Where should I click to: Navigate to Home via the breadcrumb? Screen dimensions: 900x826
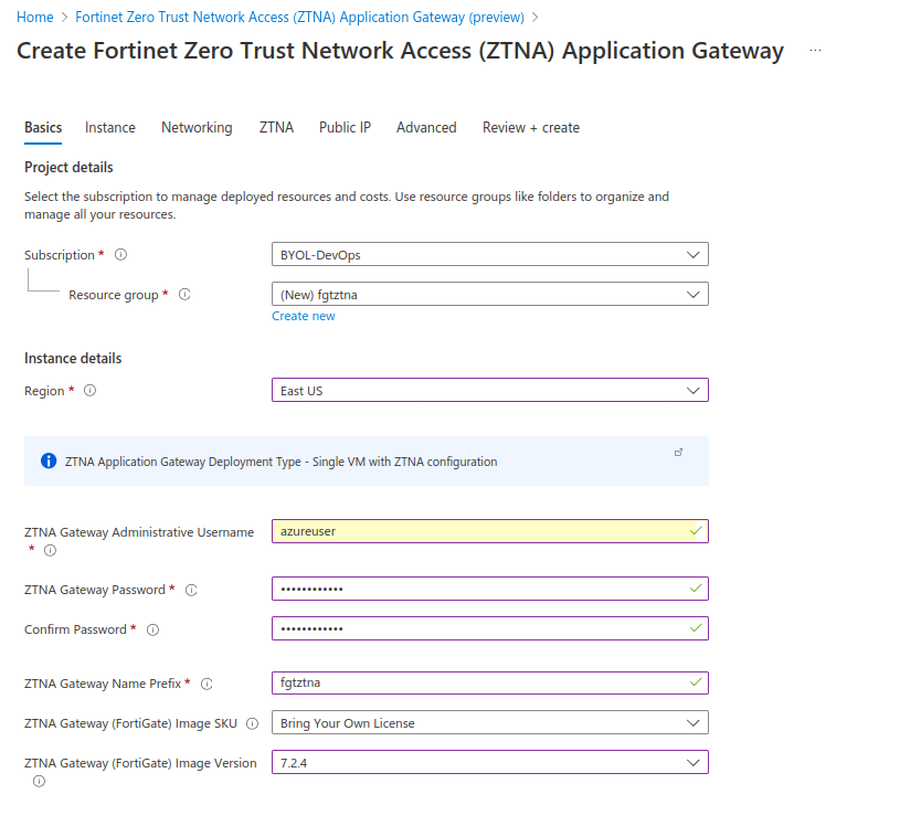point(35,16)
